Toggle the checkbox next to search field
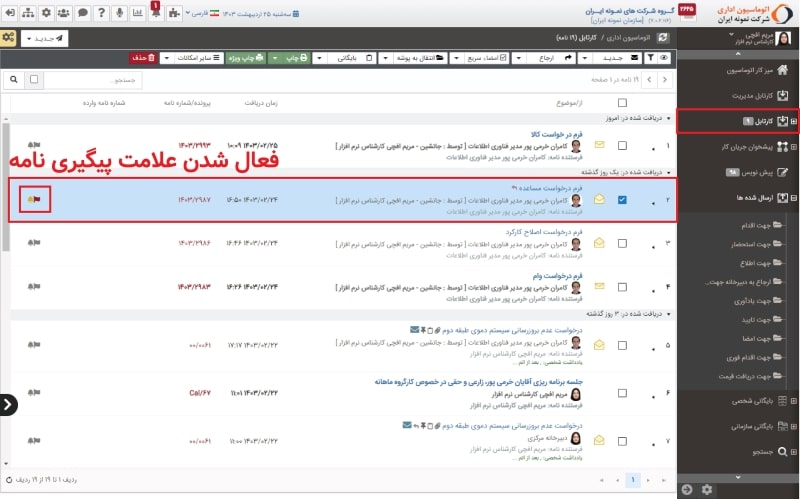The height and width of the screenshot is (499, 800). 34,79
